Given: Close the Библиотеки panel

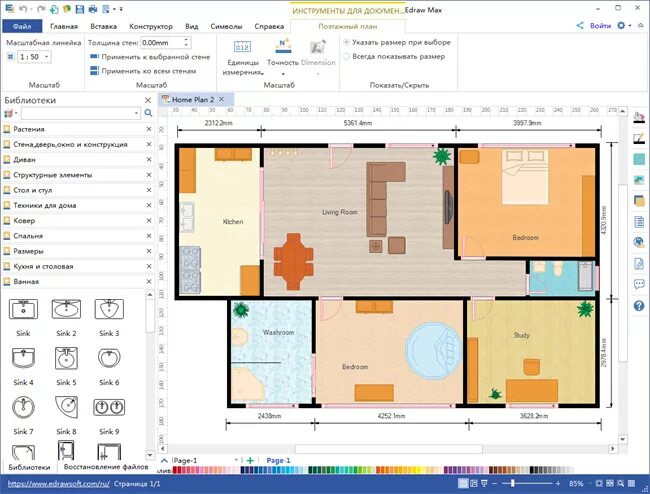Looking at the screenshot, I should click(148, 100).
